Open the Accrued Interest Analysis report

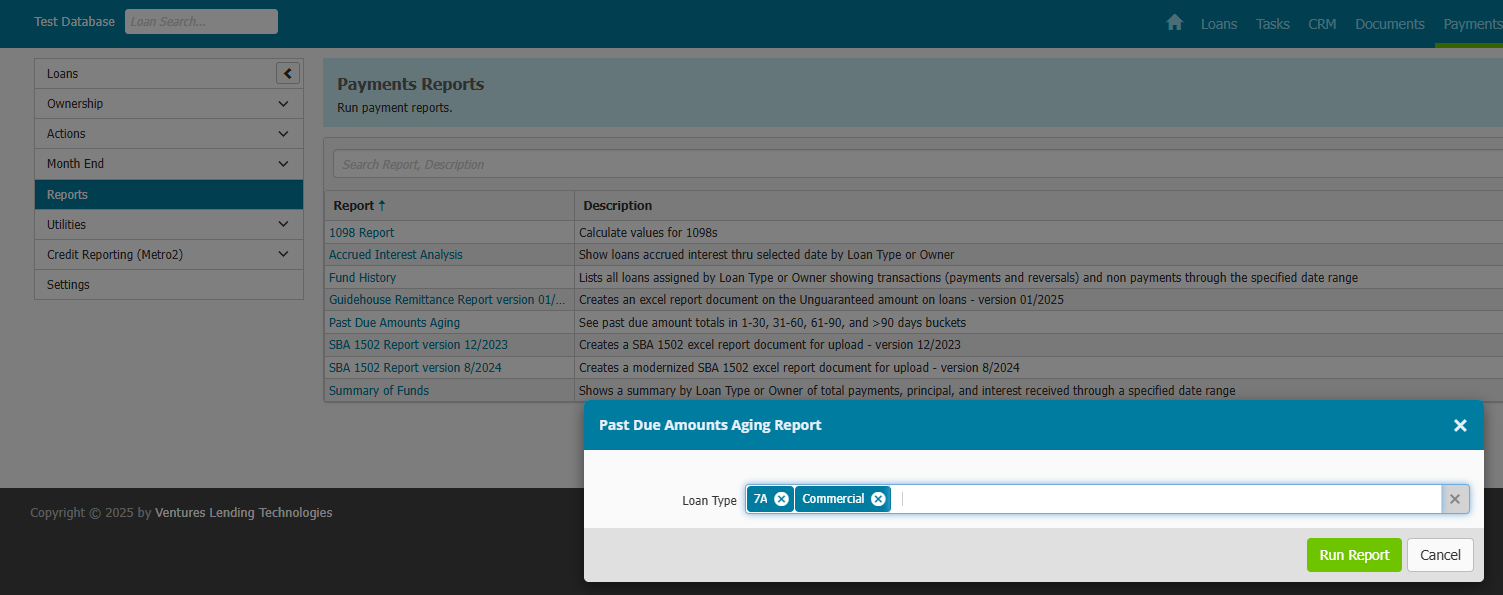(x=396, y=255)
